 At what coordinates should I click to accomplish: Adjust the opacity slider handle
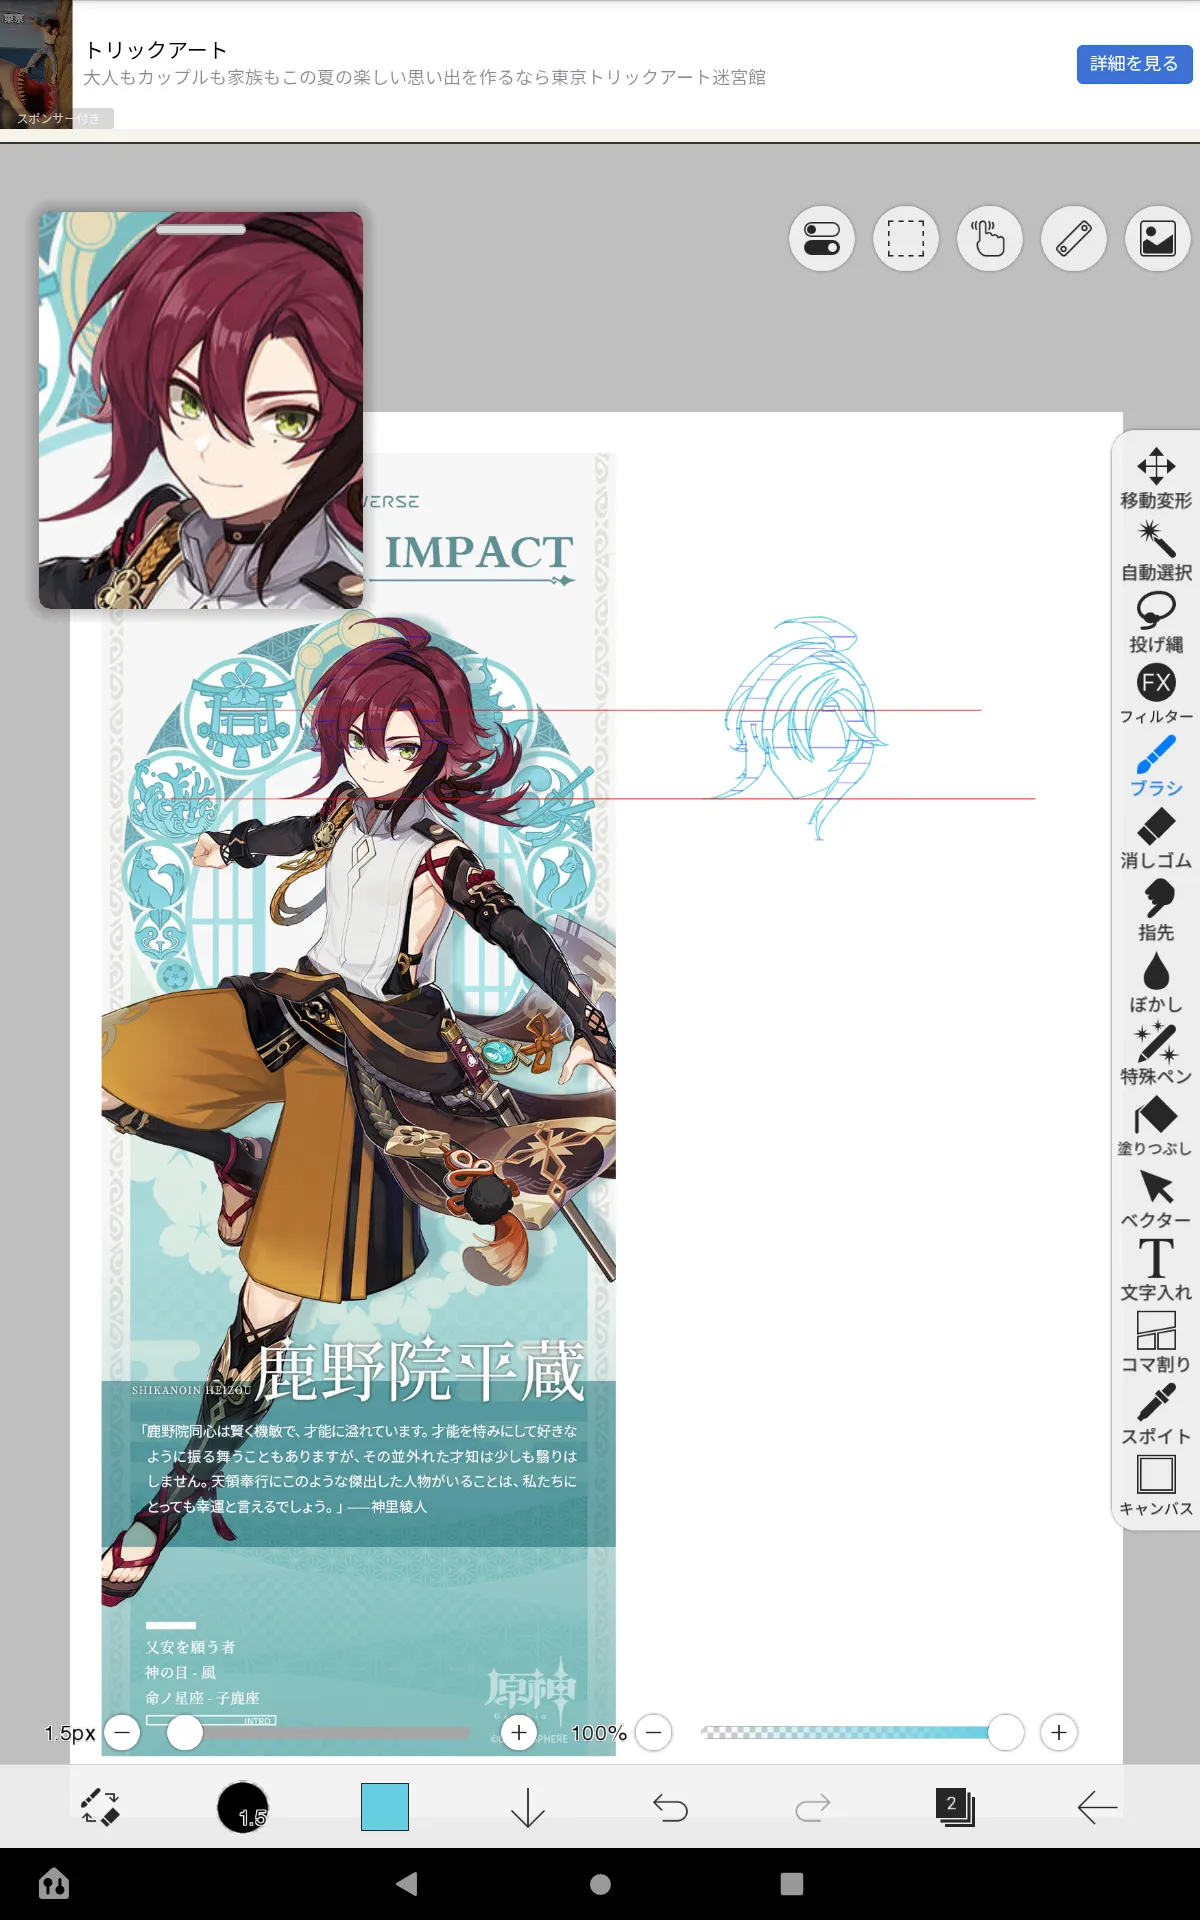(1006, 1732)
